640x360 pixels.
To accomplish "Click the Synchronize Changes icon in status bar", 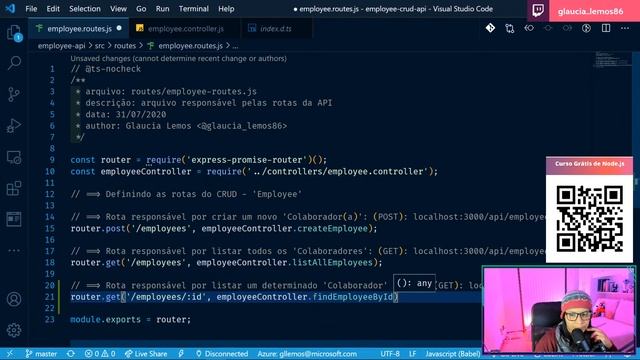I will (x=71, y=354).
